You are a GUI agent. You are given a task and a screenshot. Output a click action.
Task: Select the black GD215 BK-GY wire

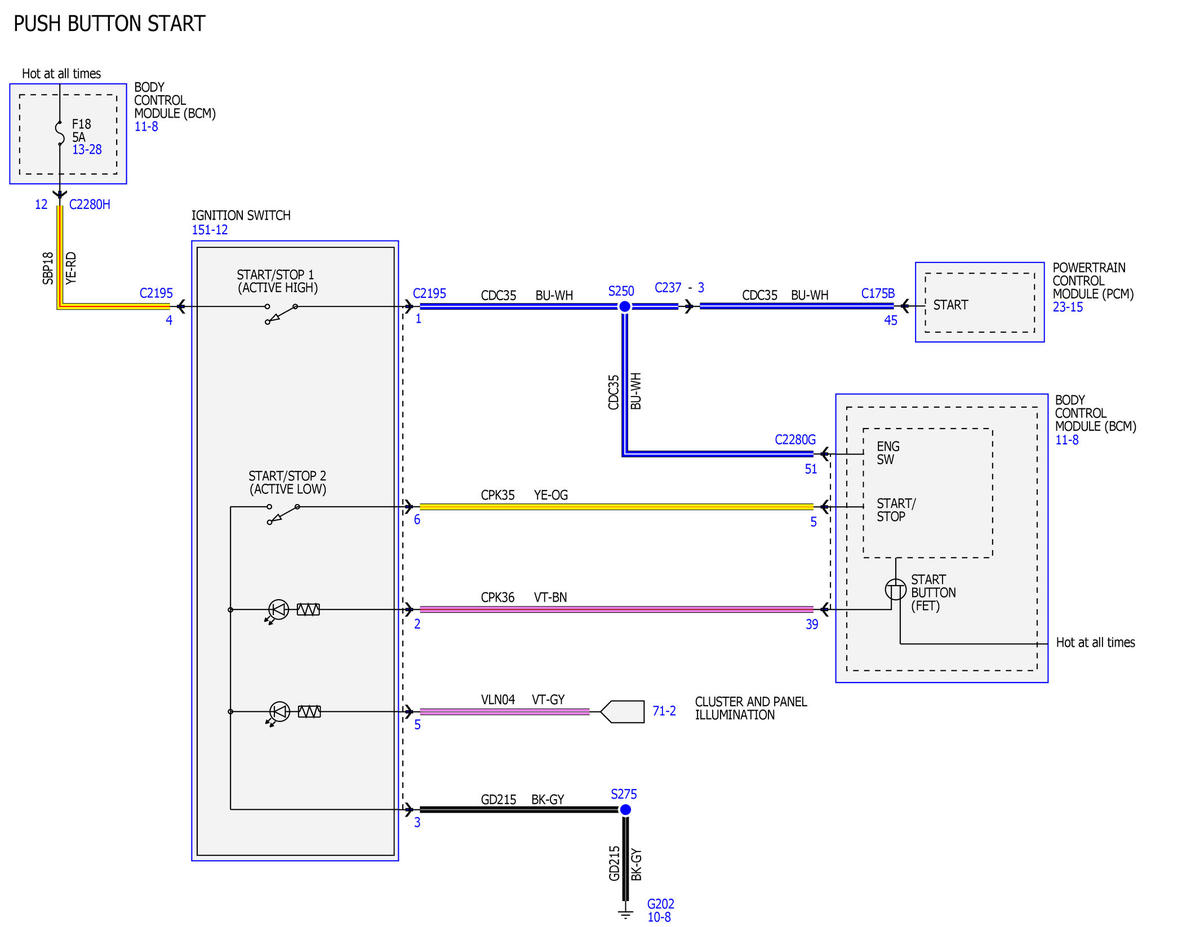pos(519,809)
